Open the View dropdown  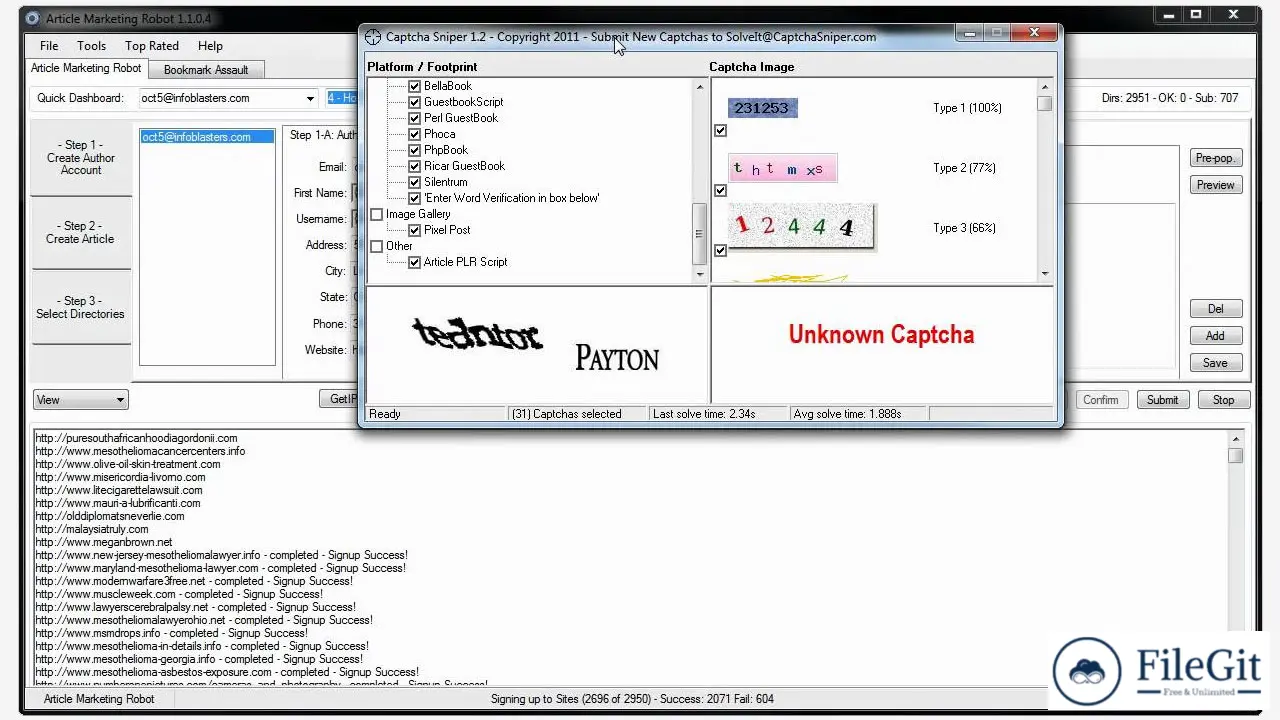pyautogui.click(x=81, y=400)
